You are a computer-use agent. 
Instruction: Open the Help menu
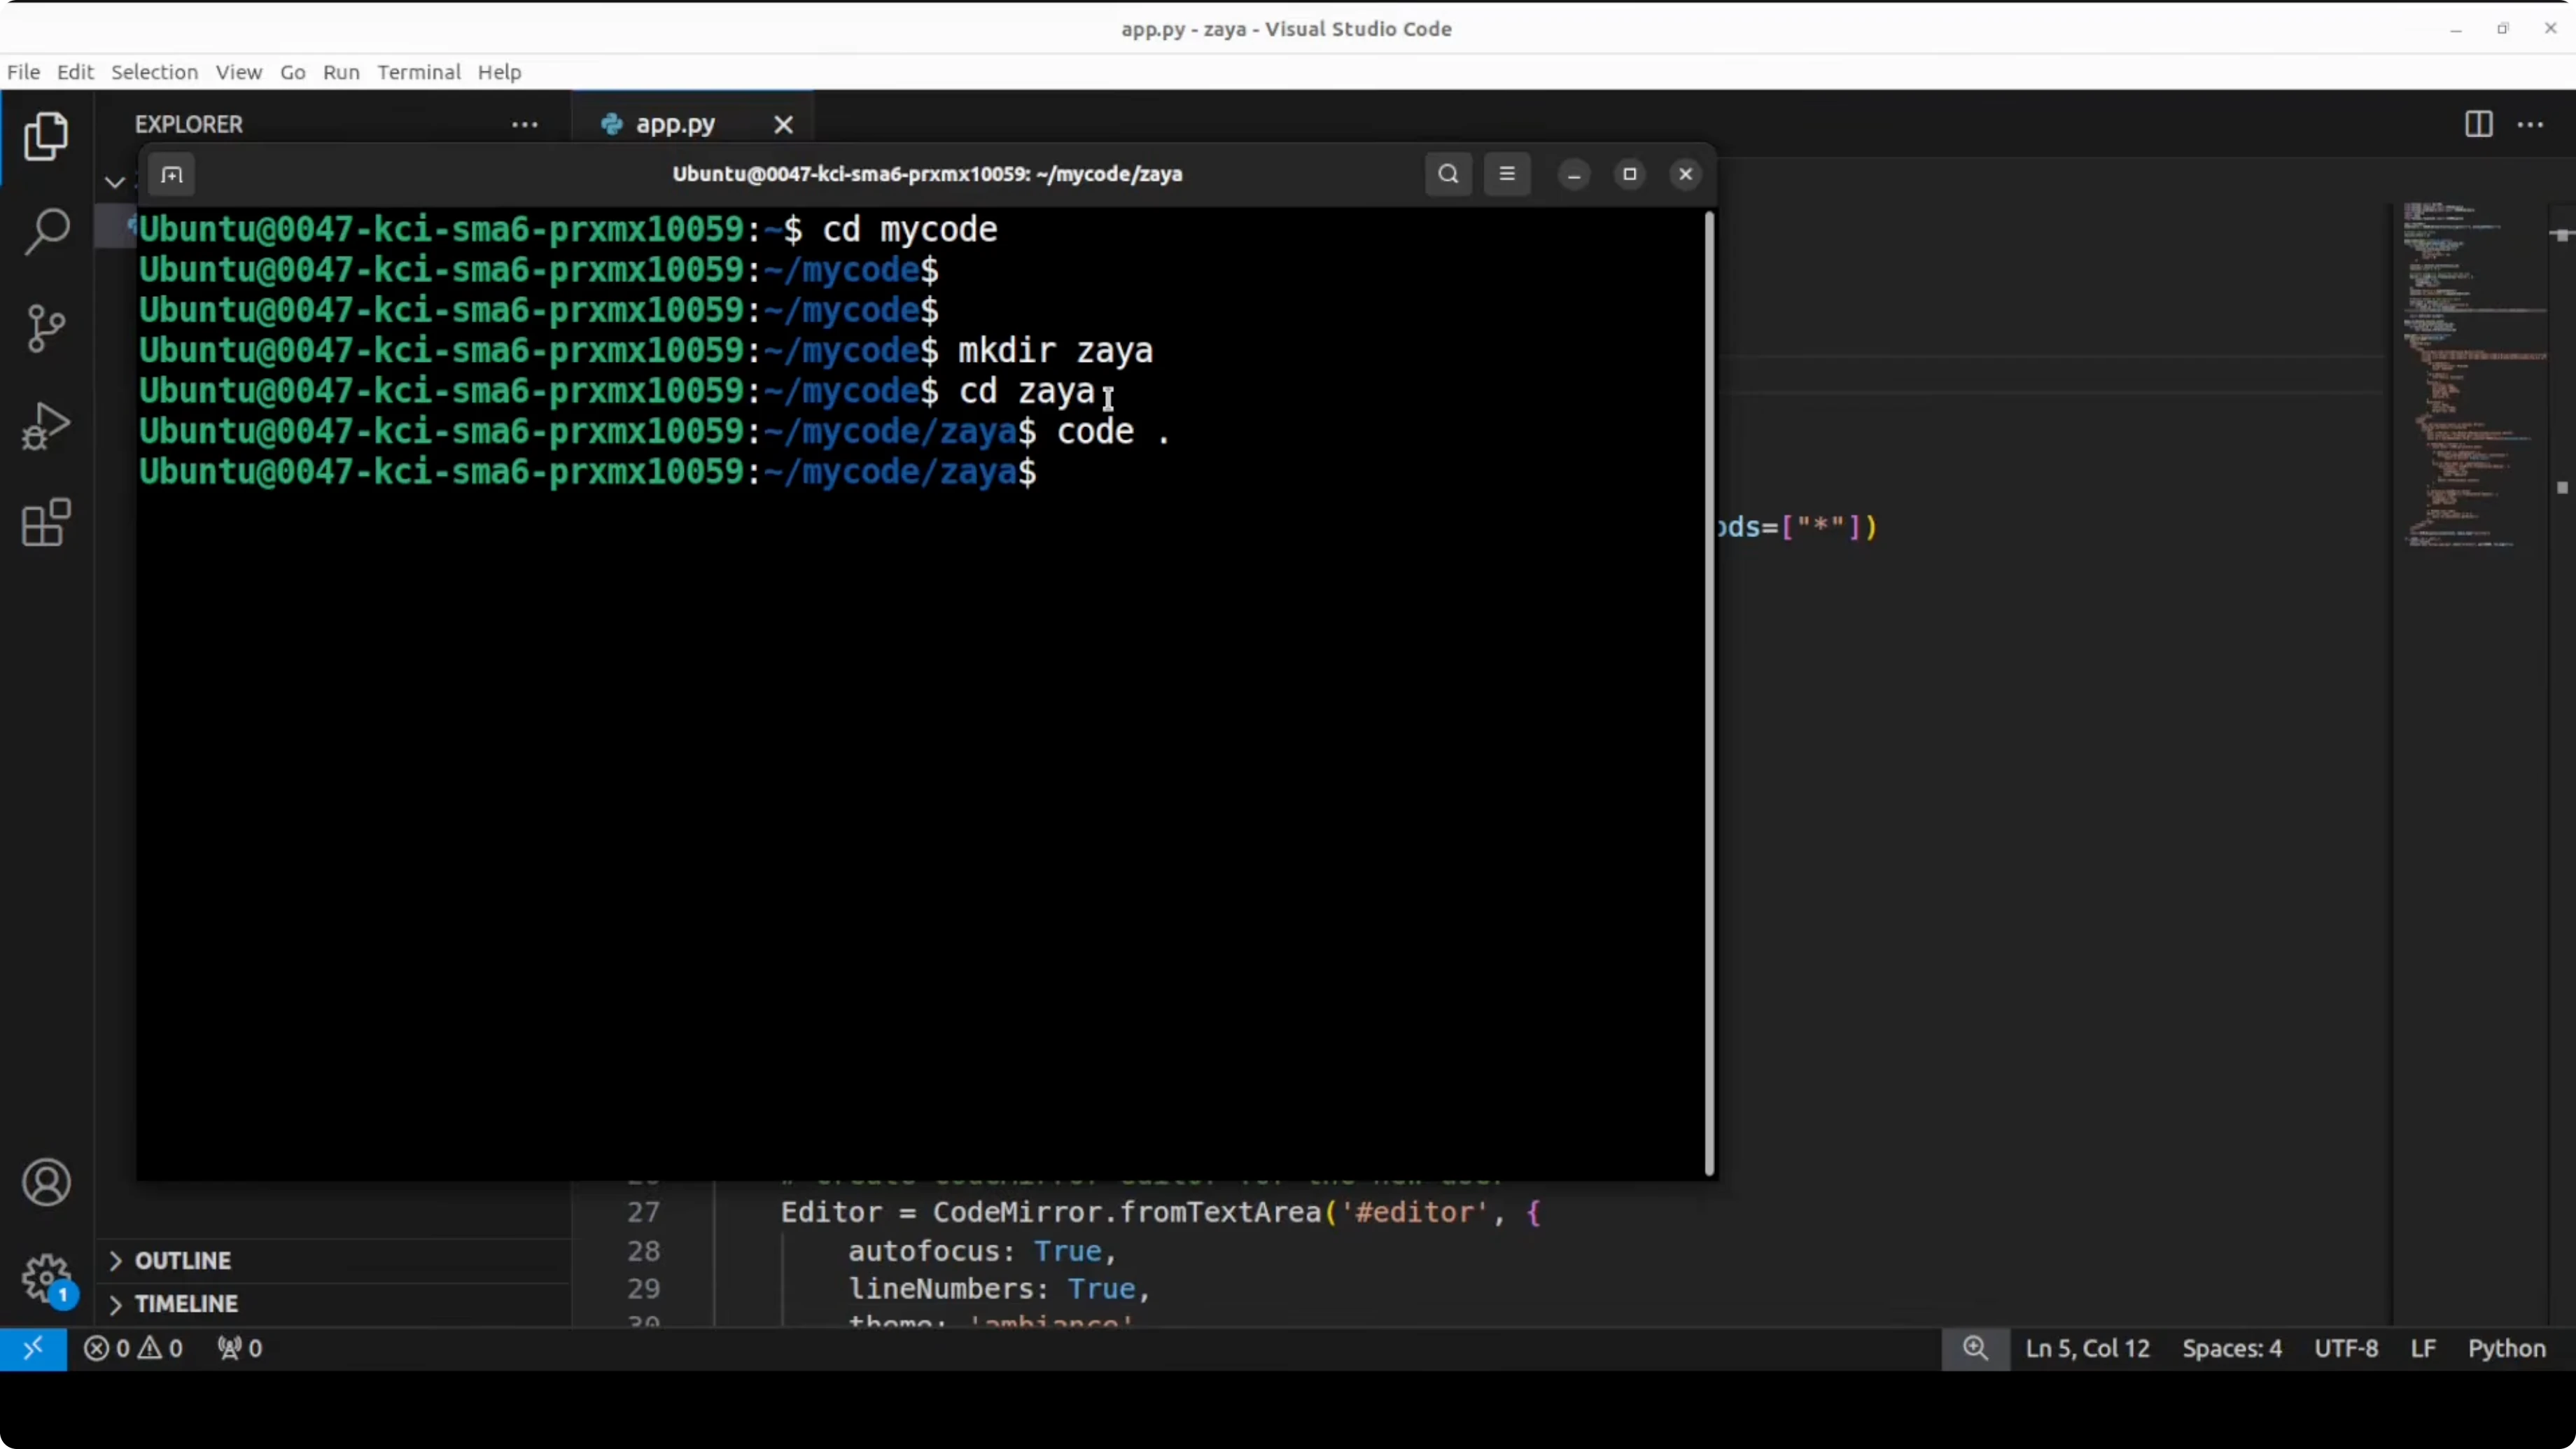499,72
